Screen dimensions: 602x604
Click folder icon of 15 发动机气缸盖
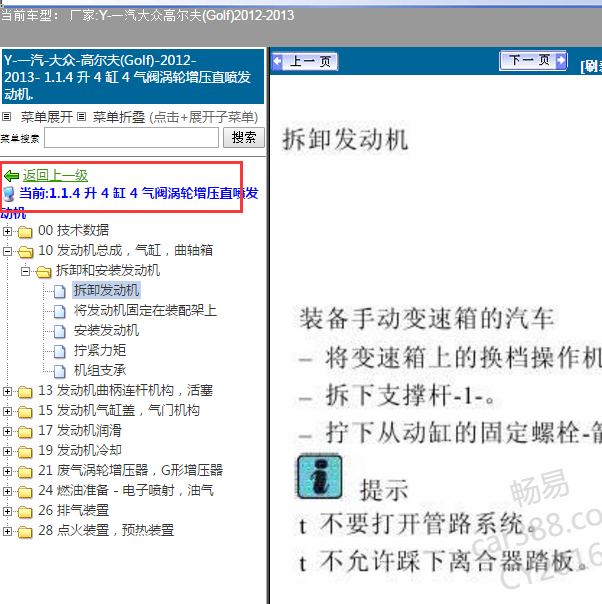(x=25, y=412)
